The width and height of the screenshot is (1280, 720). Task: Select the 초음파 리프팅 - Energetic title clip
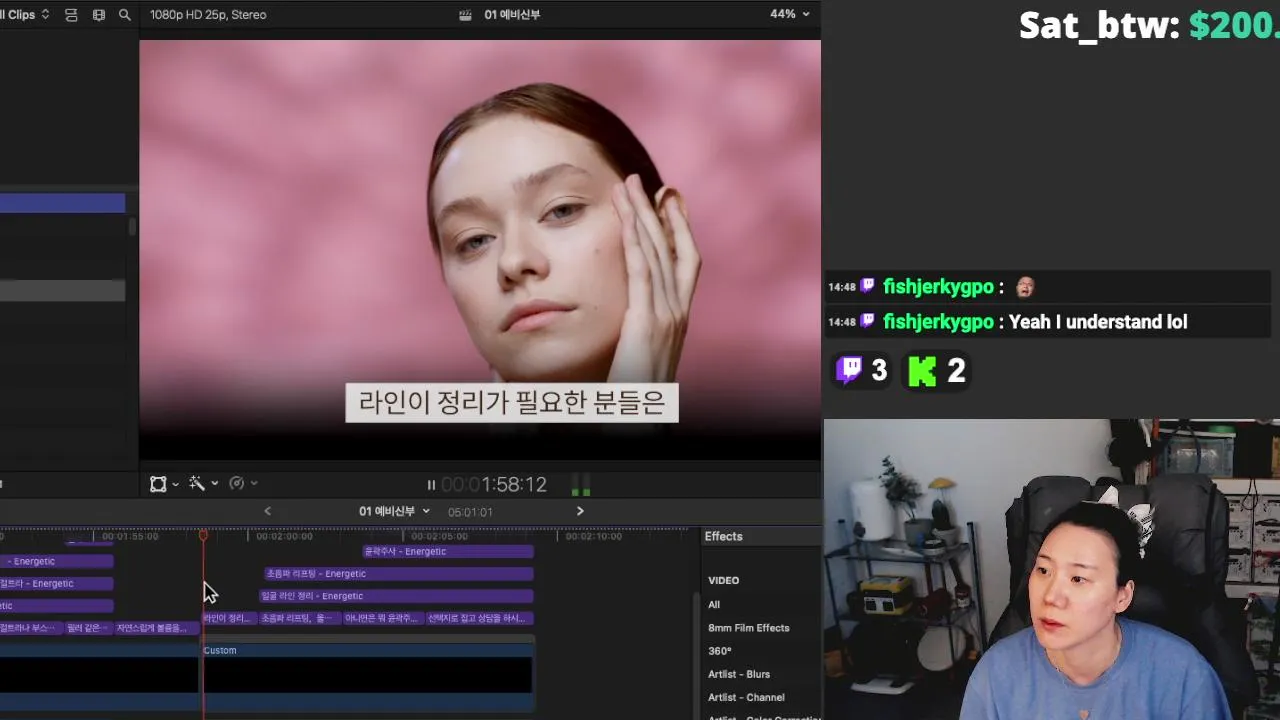(x=399, y=574)
